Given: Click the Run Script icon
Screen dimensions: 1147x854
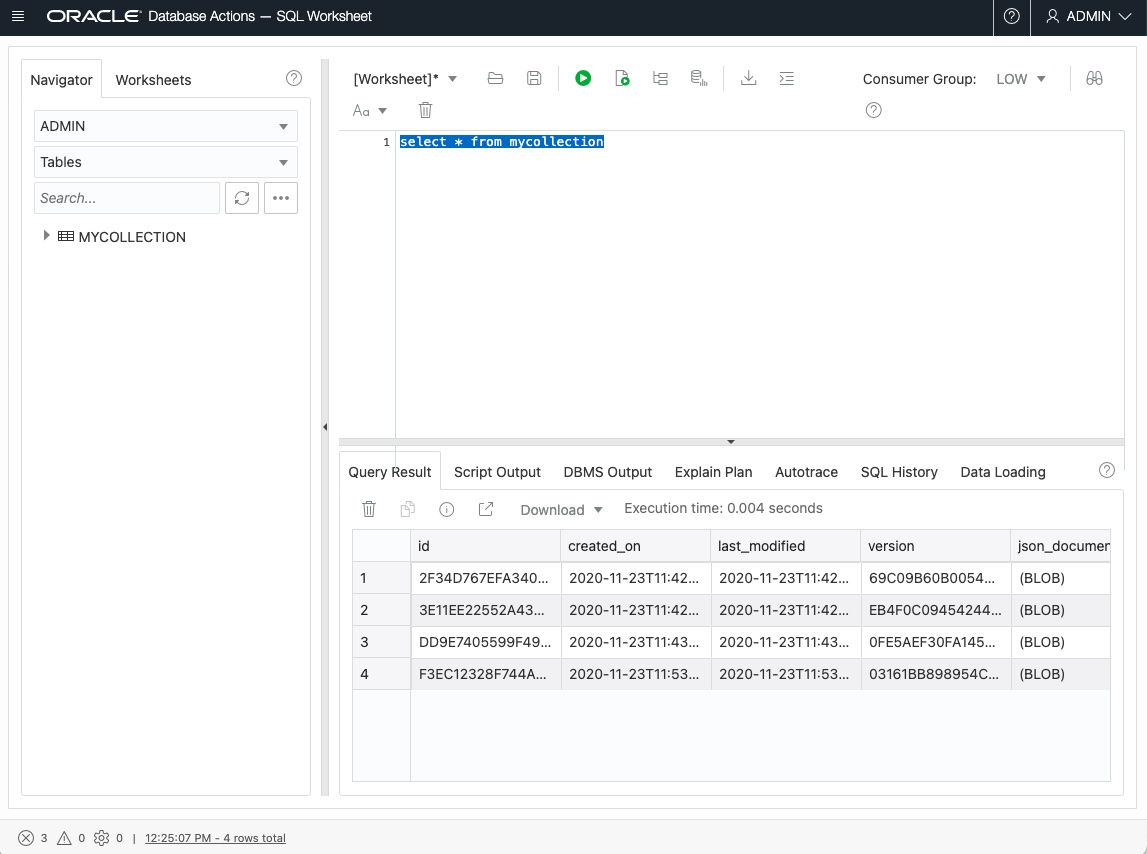Looking at the screenshot, I should [x=622, y=78].
